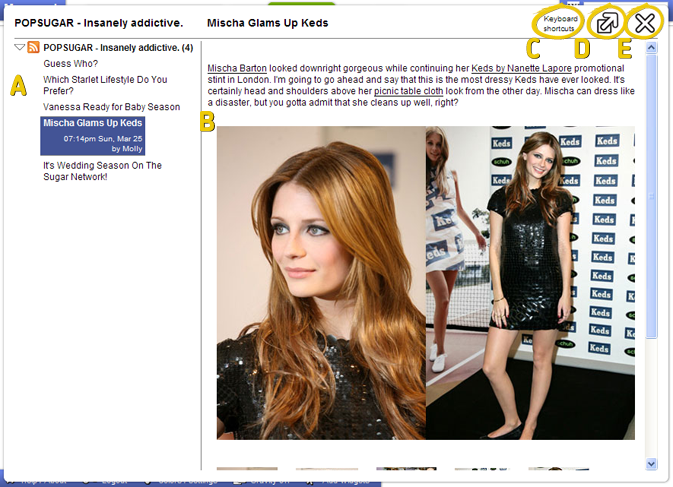Viewport: 673px width, 487px height.
Task: Select POPSUGAR - Insanely addictive. (4) feed
Action: 118,48
